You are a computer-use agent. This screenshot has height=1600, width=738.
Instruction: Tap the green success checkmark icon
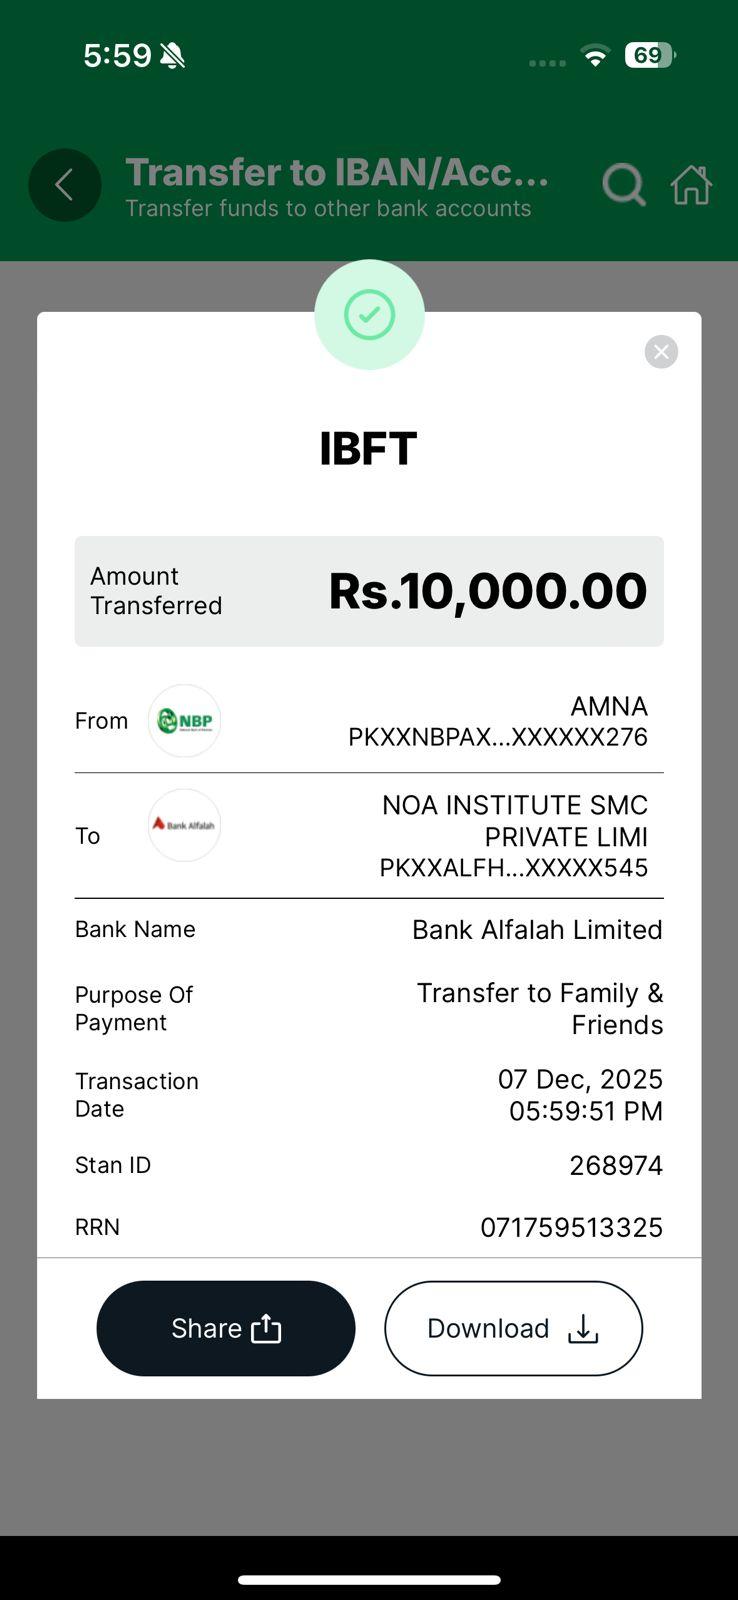[x=369, y=315]
